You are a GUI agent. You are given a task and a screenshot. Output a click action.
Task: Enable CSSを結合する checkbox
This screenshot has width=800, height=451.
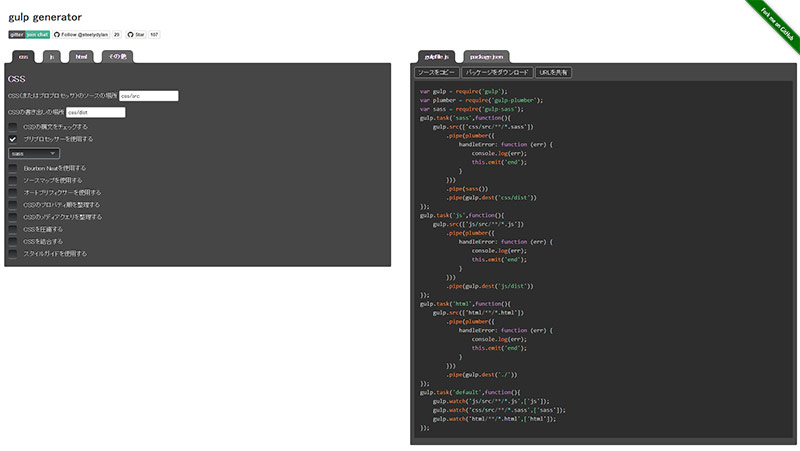(13, 241)
